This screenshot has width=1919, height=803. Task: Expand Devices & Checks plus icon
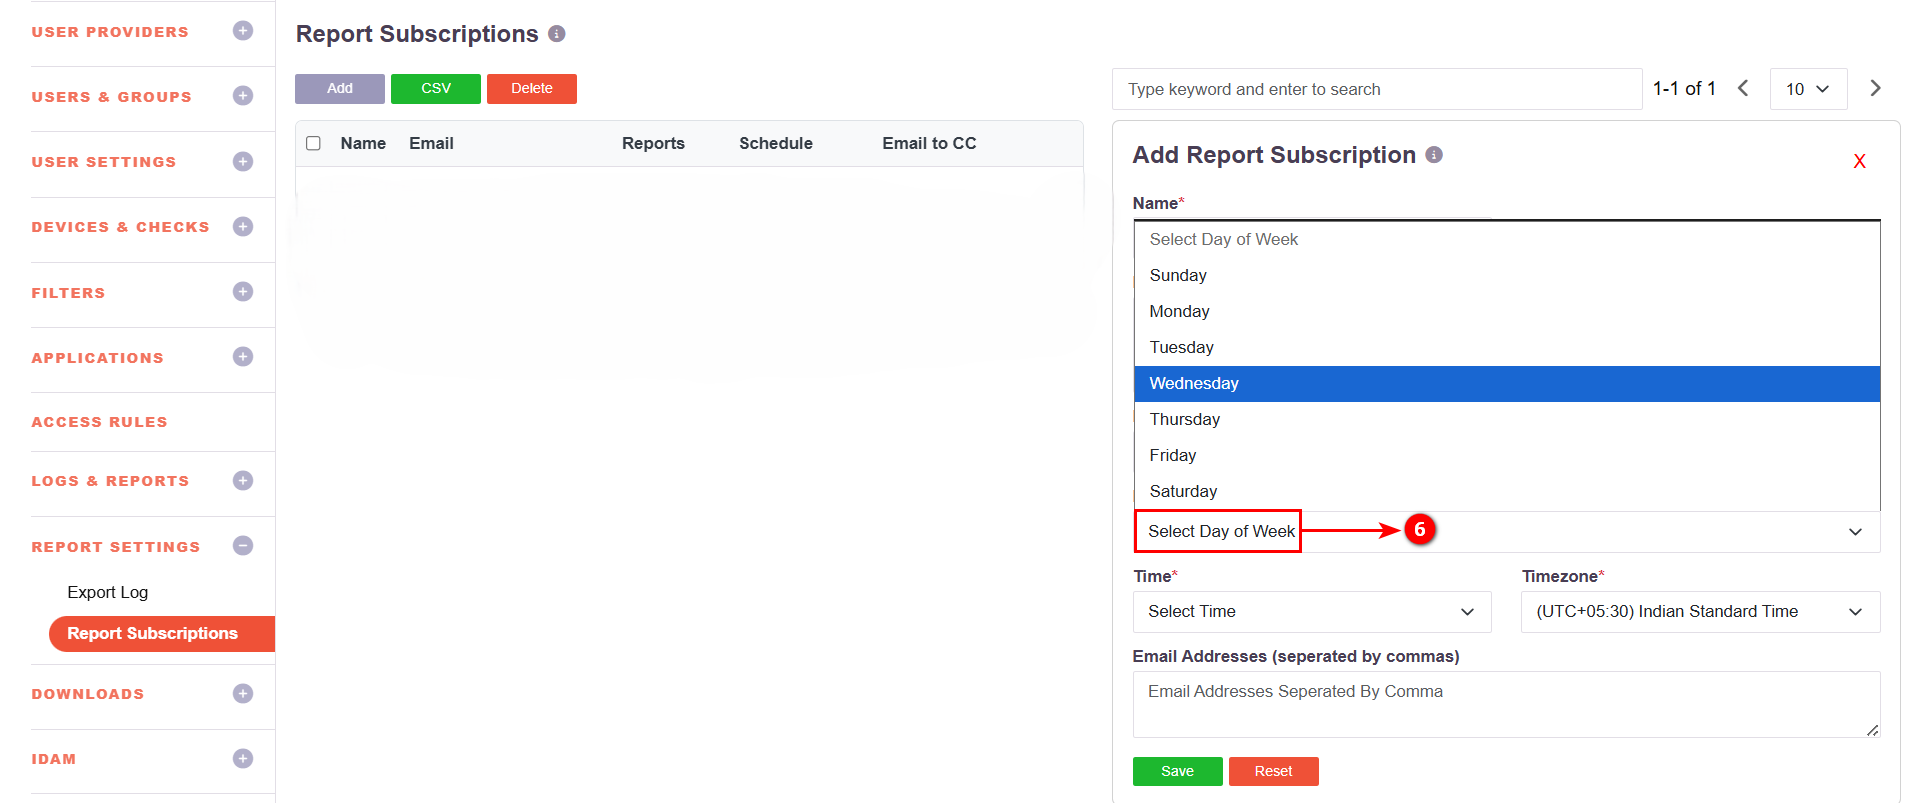click(x=242, y=227)
